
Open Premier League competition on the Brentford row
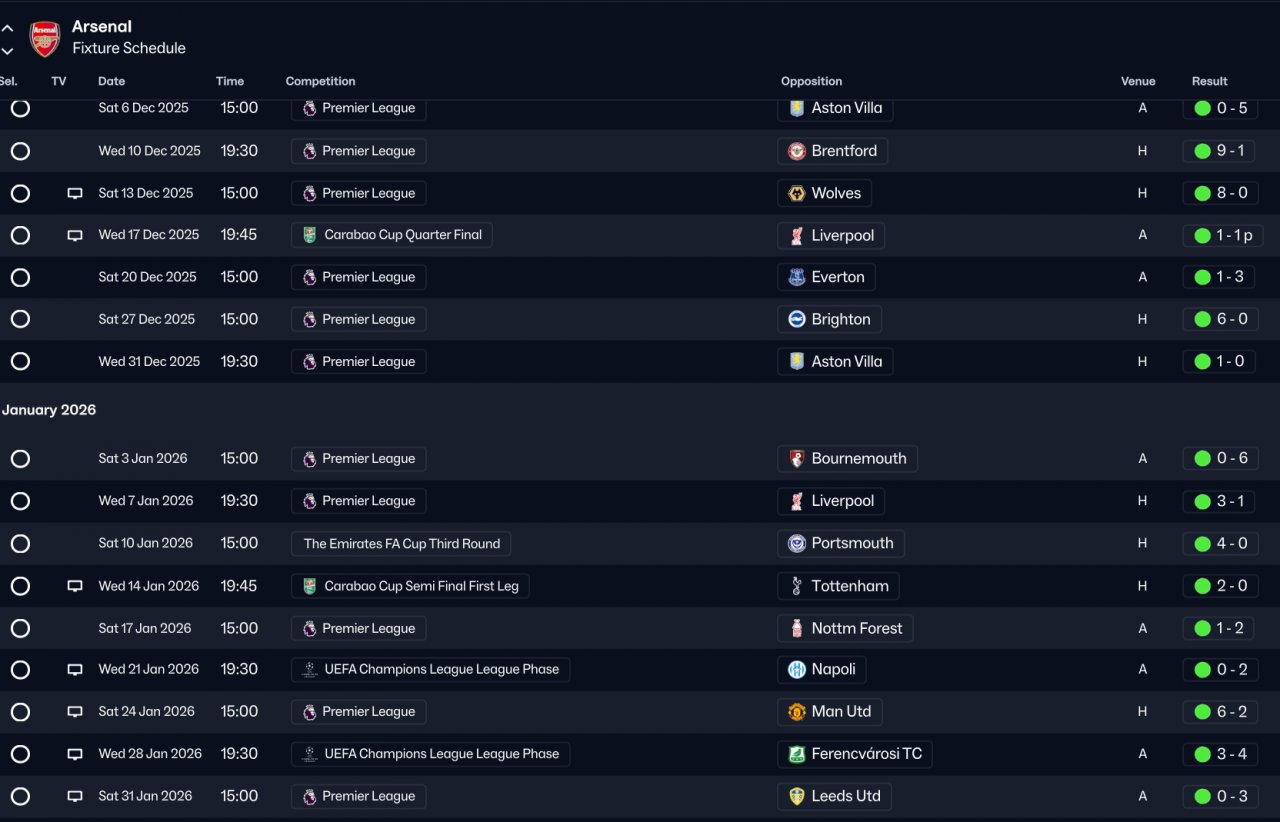tap(358, 151)
